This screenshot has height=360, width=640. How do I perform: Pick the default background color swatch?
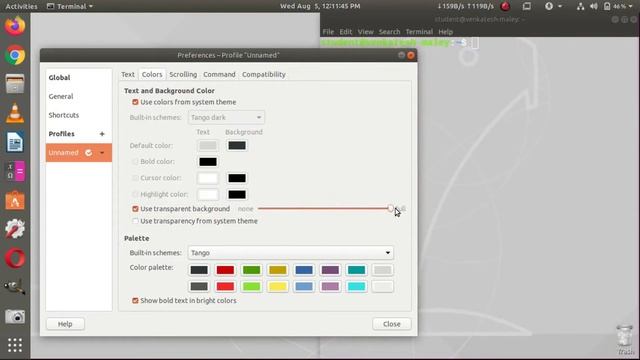click(x=237, y=146)
